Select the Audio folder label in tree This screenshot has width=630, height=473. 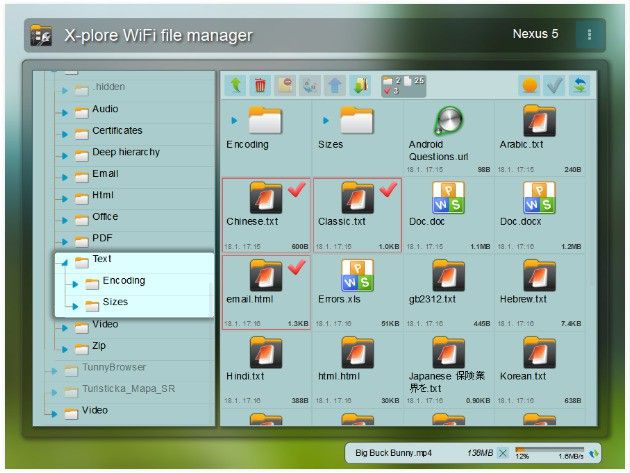pyautogui.click(x=105, y=109)
